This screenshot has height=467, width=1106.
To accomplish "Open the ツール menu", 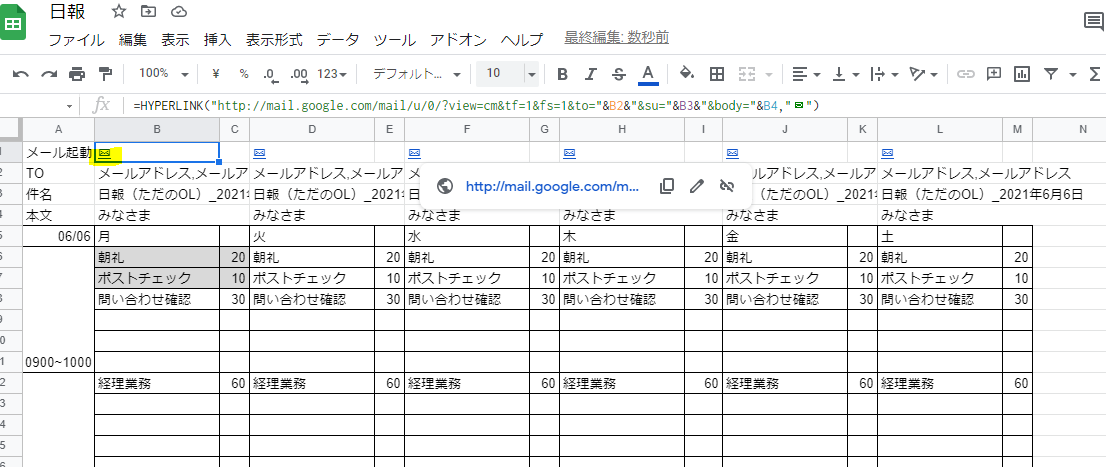I will coord(394,40).
